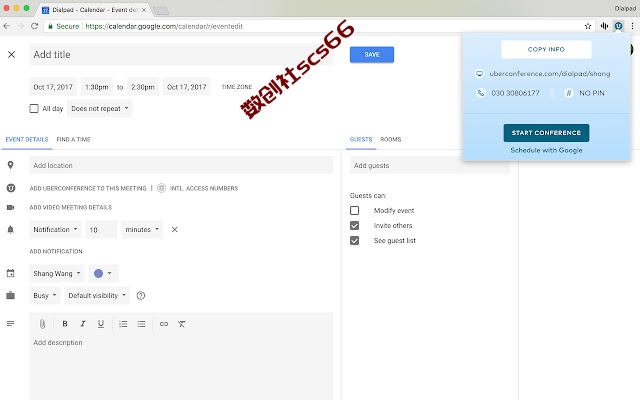Attach a file with the paperclip icon
This screenshot has height=400, width=640.
coord(42,324)
